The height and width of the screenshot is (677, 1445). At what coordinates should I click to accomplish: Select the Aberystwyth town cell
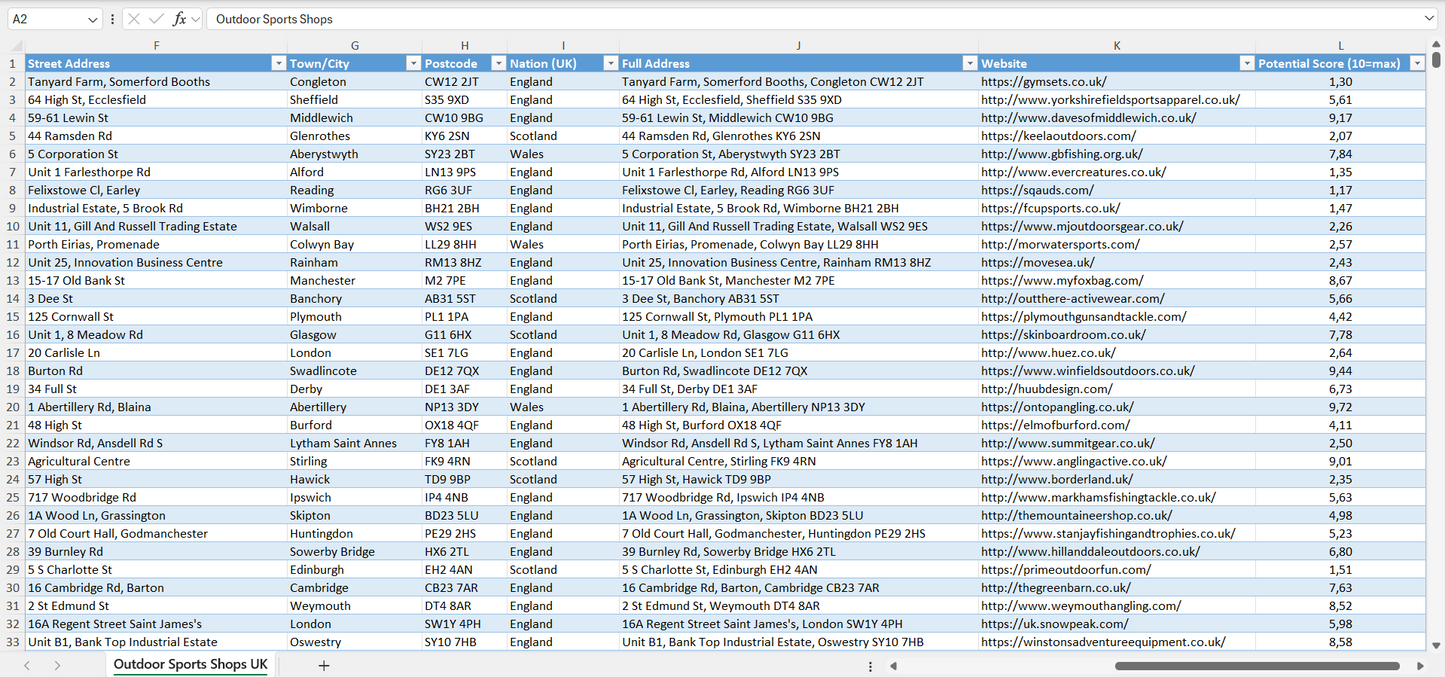324,154
